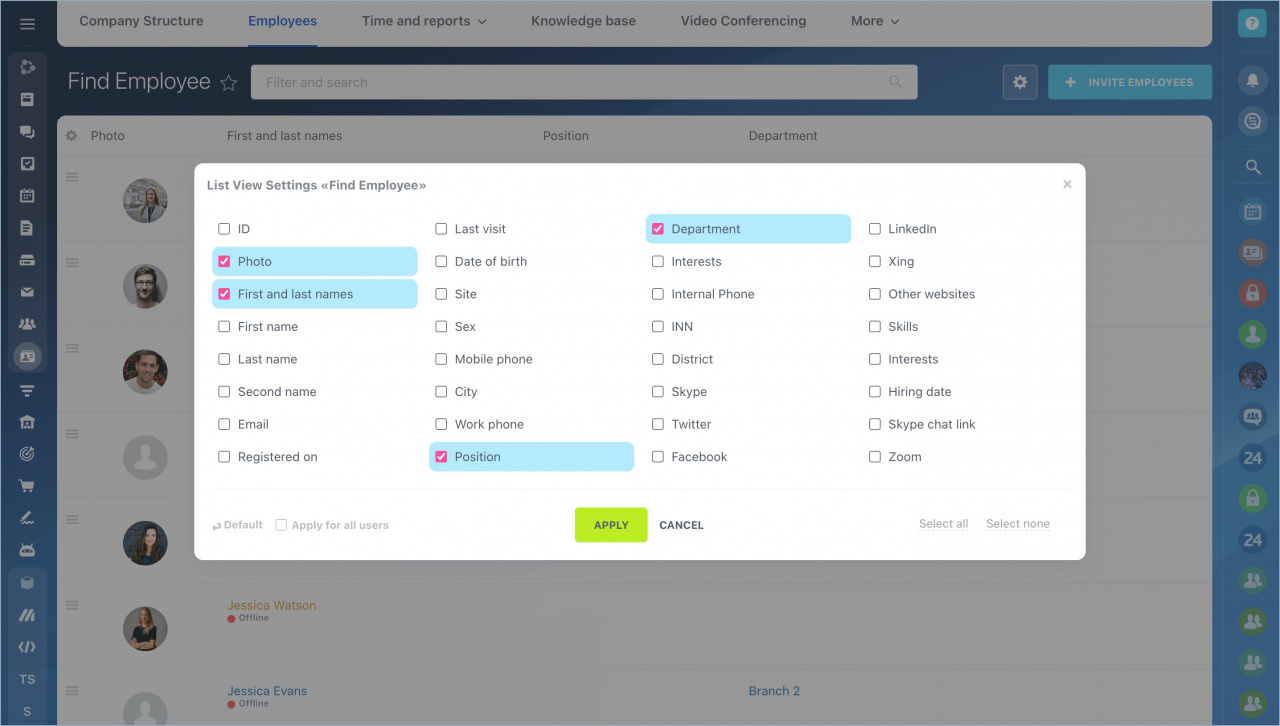Click the highlighted employee card icon in sidebar
The width and height of the screenshot is (1280, 726).
tap(27, 357)
